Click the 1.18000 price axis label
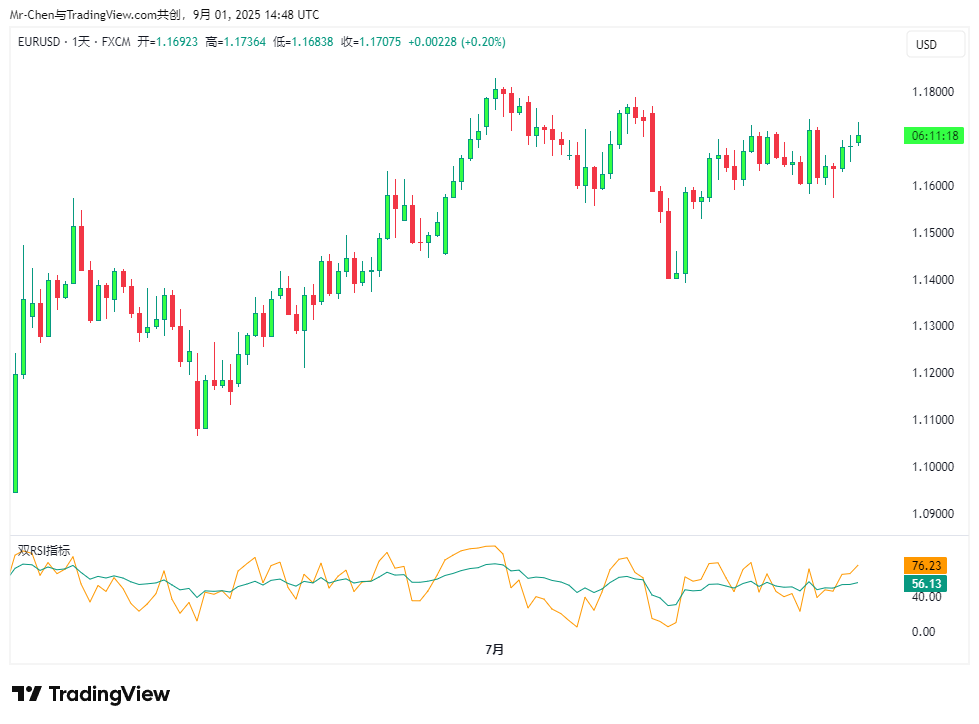Viewport: 979px width, 724px height. tap(933, 92)
